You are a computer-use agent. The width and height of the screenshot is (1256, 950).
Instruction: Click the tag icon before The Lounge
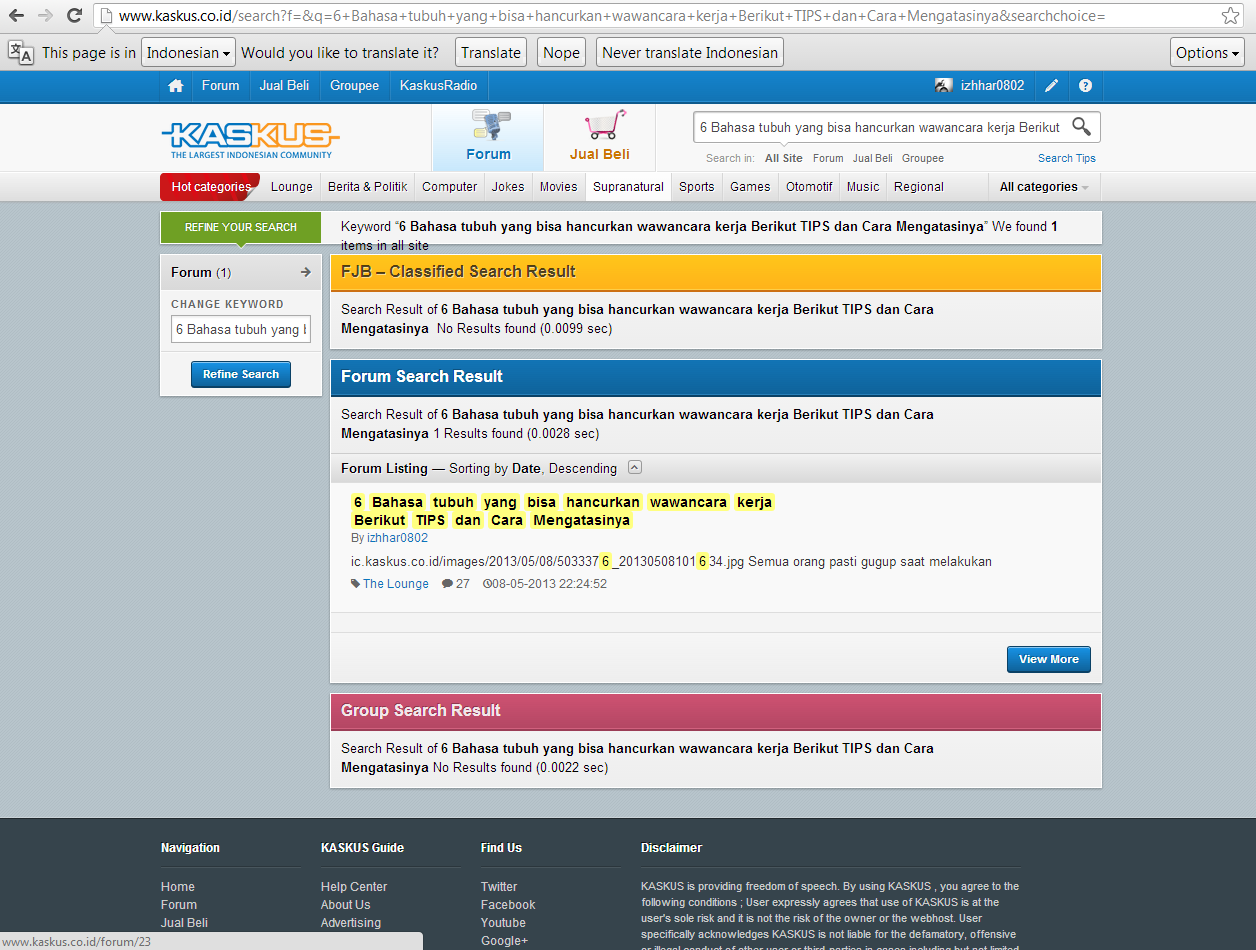tap(356, 584)
